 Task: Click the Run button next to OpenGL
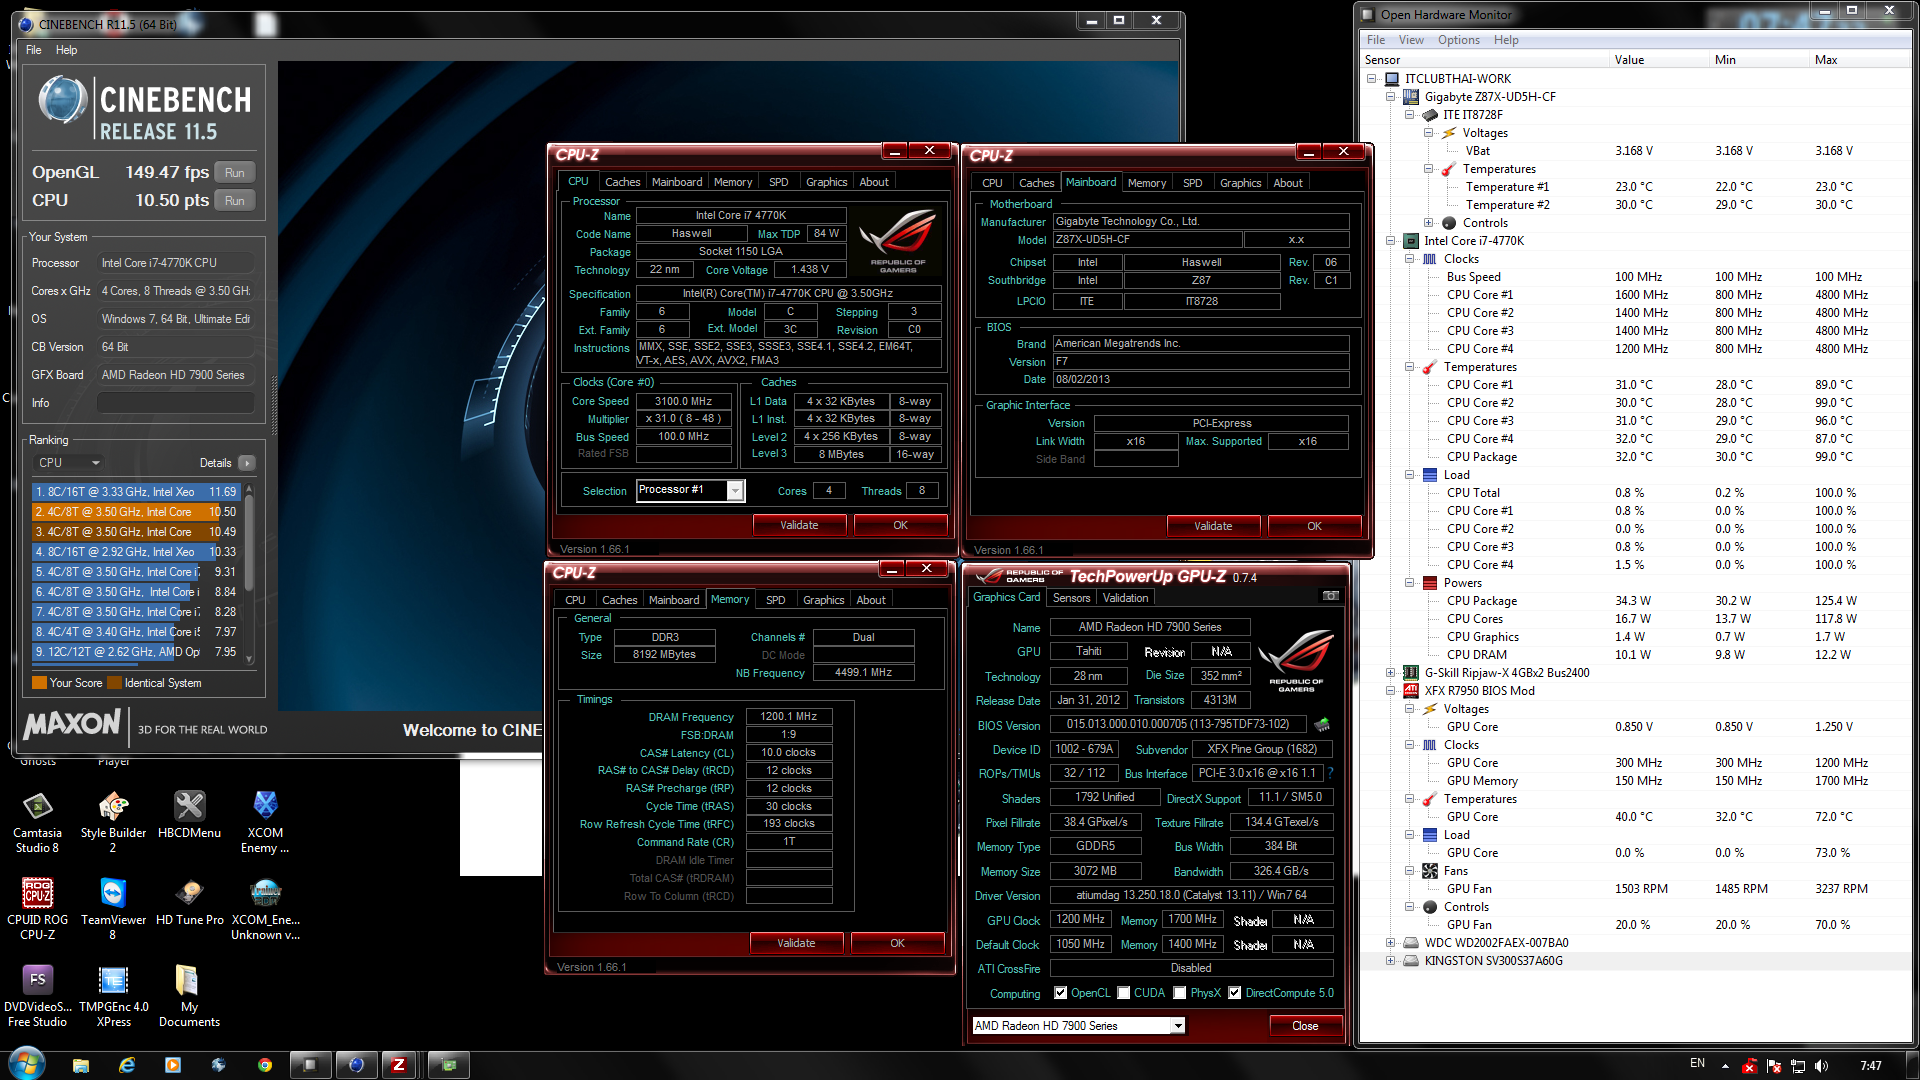(x=234, y=173)
